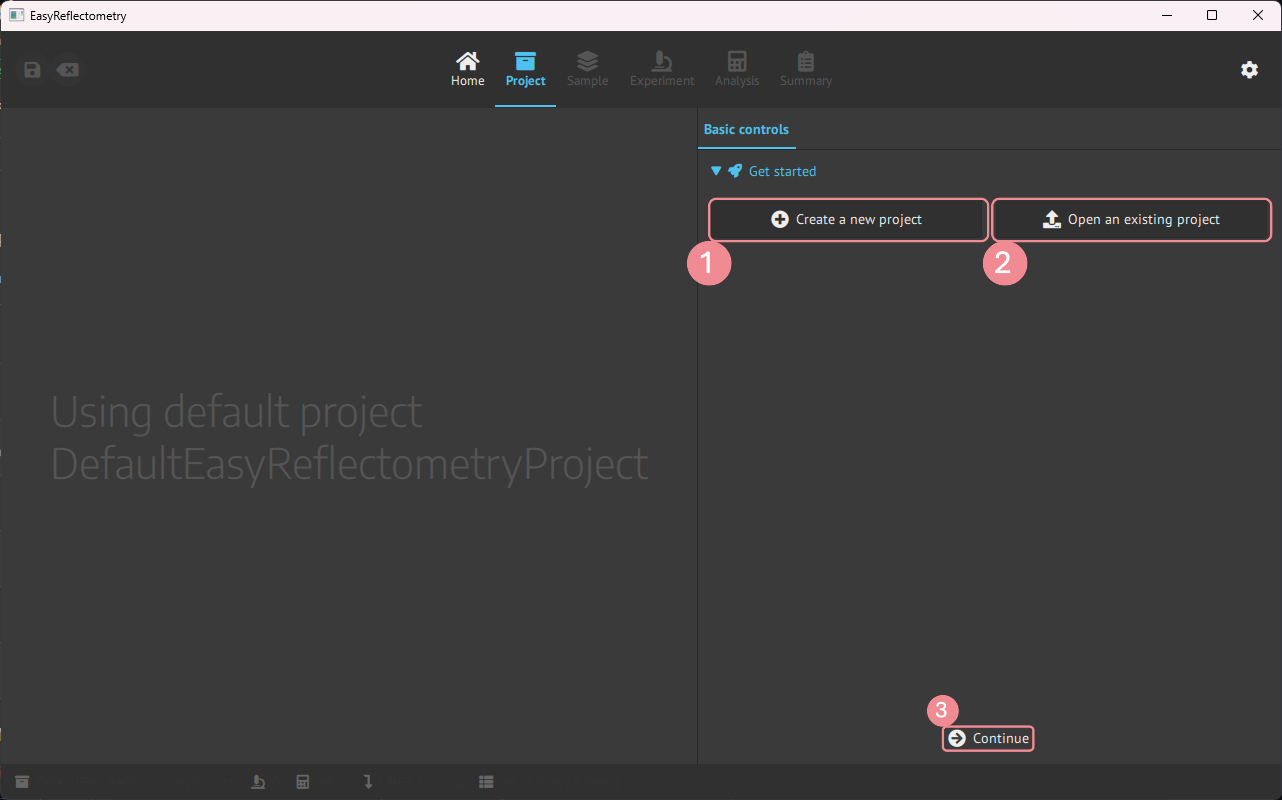Click the refnx calculator icon in status bar
The image size is (1282, 800).
coord(303,781)
